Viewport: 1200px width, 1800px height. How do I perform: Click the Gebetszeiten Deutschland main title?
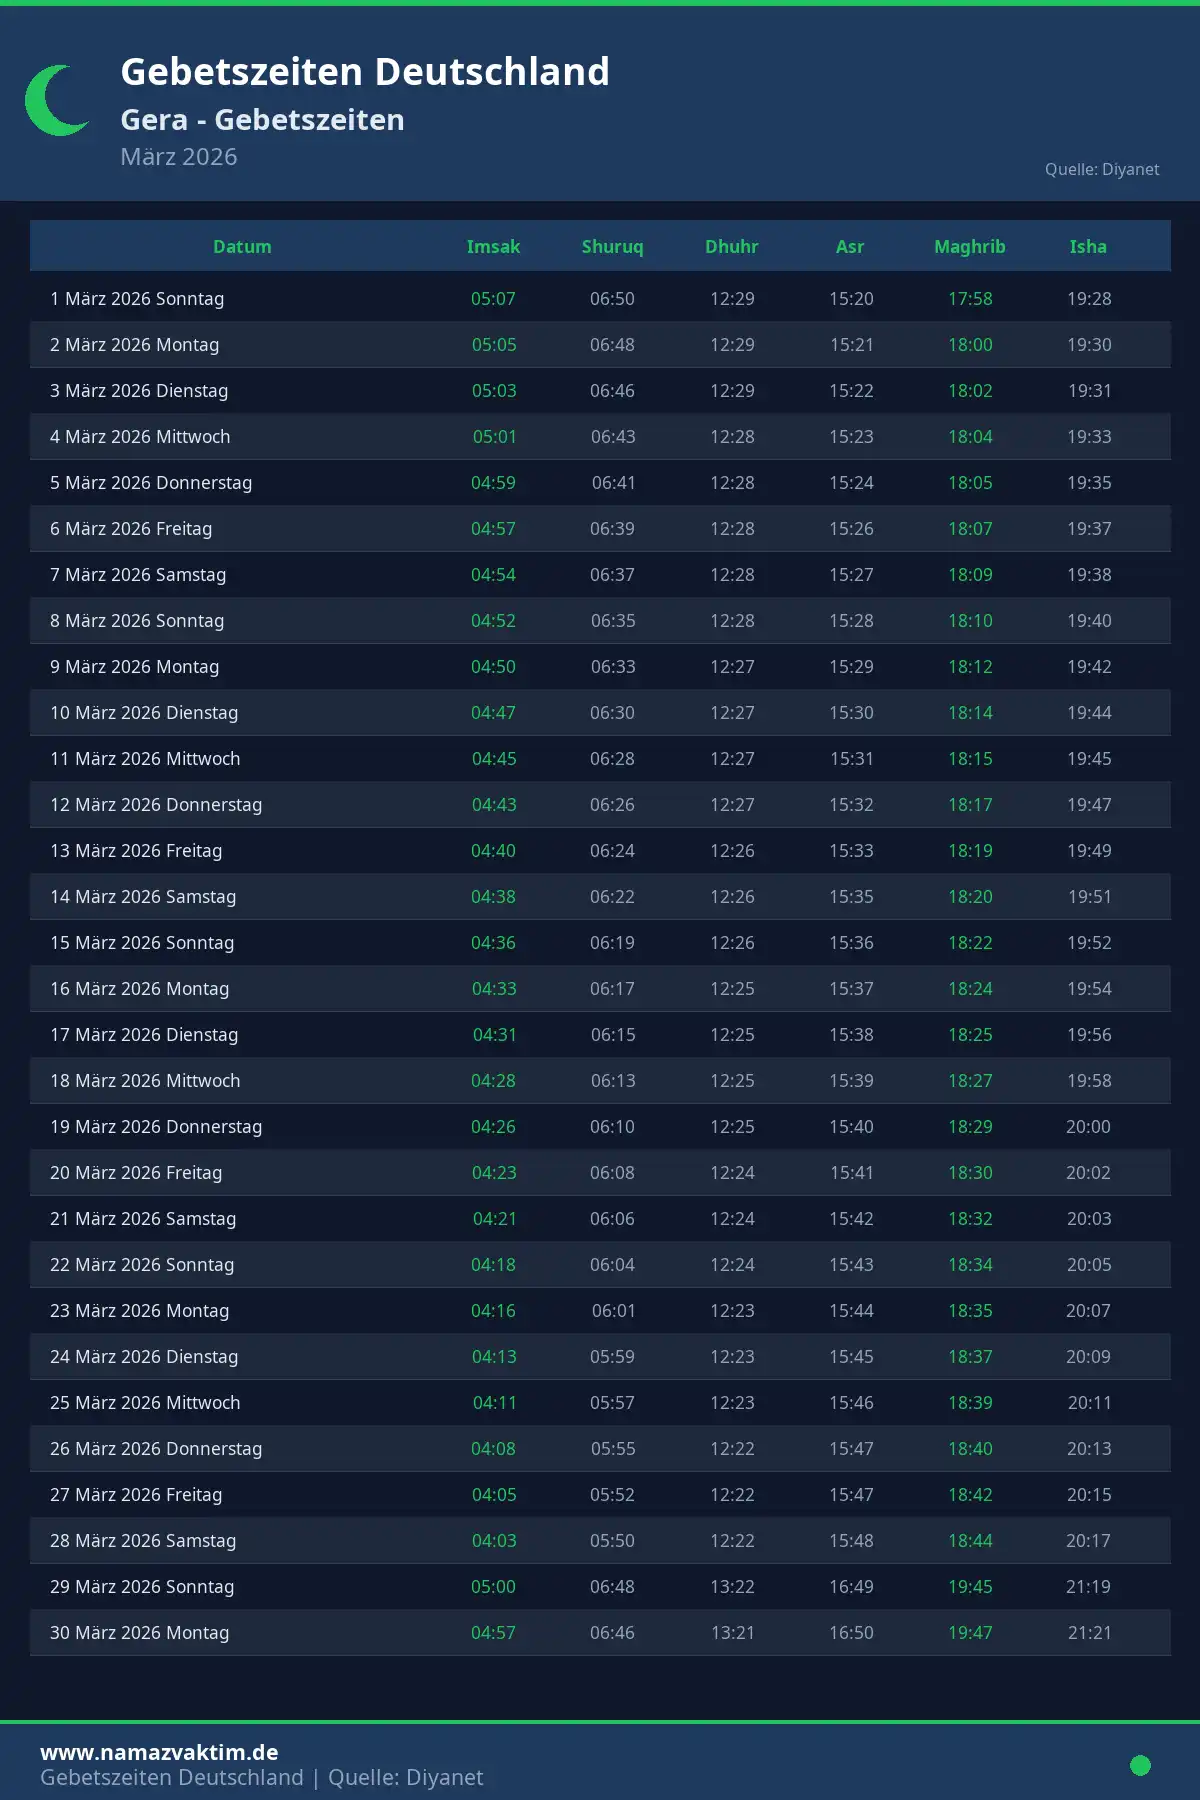[x=365, y=72]
